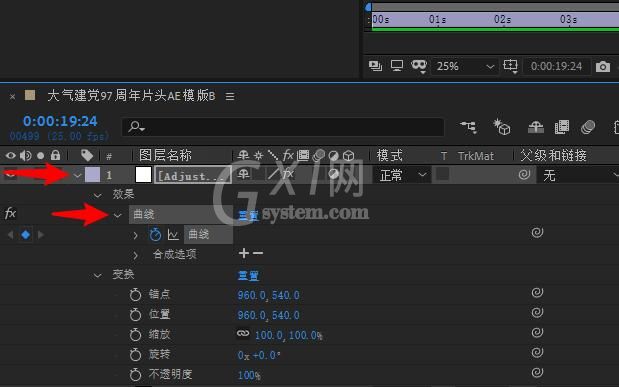This screenshot has height=387, width=619.
Task: Click the label tag column header
Action: [x=87, y=156]
